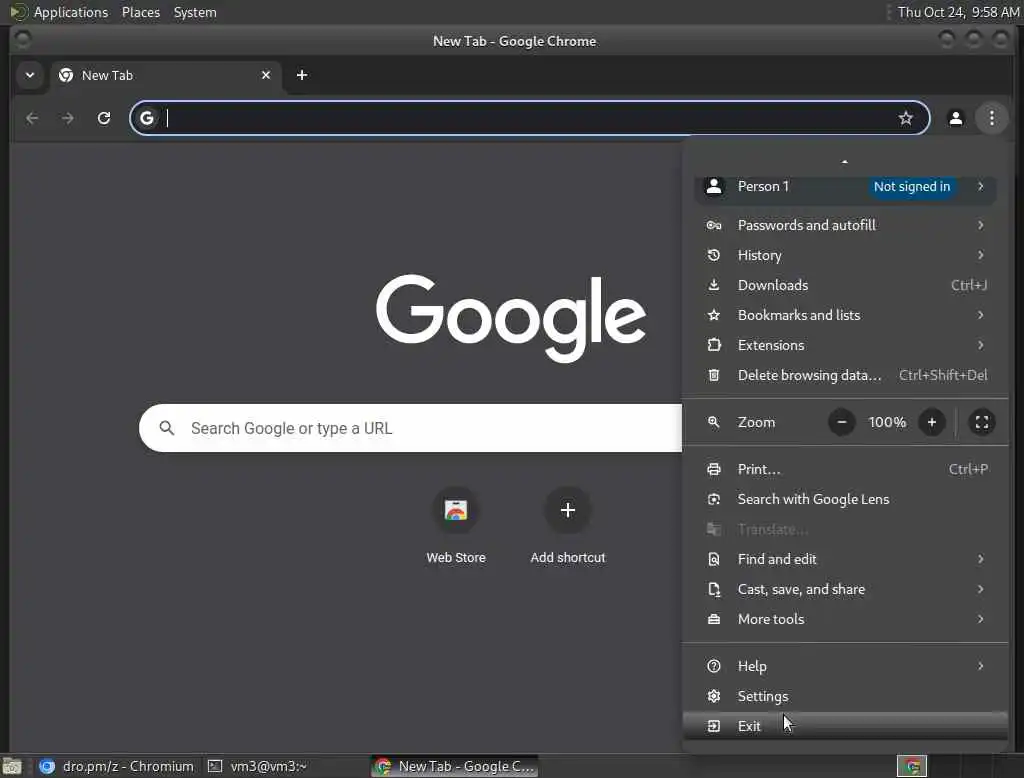Choose Exit to quit Chrome
1024x778 pixels.
pyautogui.click(x=844, y=726)
